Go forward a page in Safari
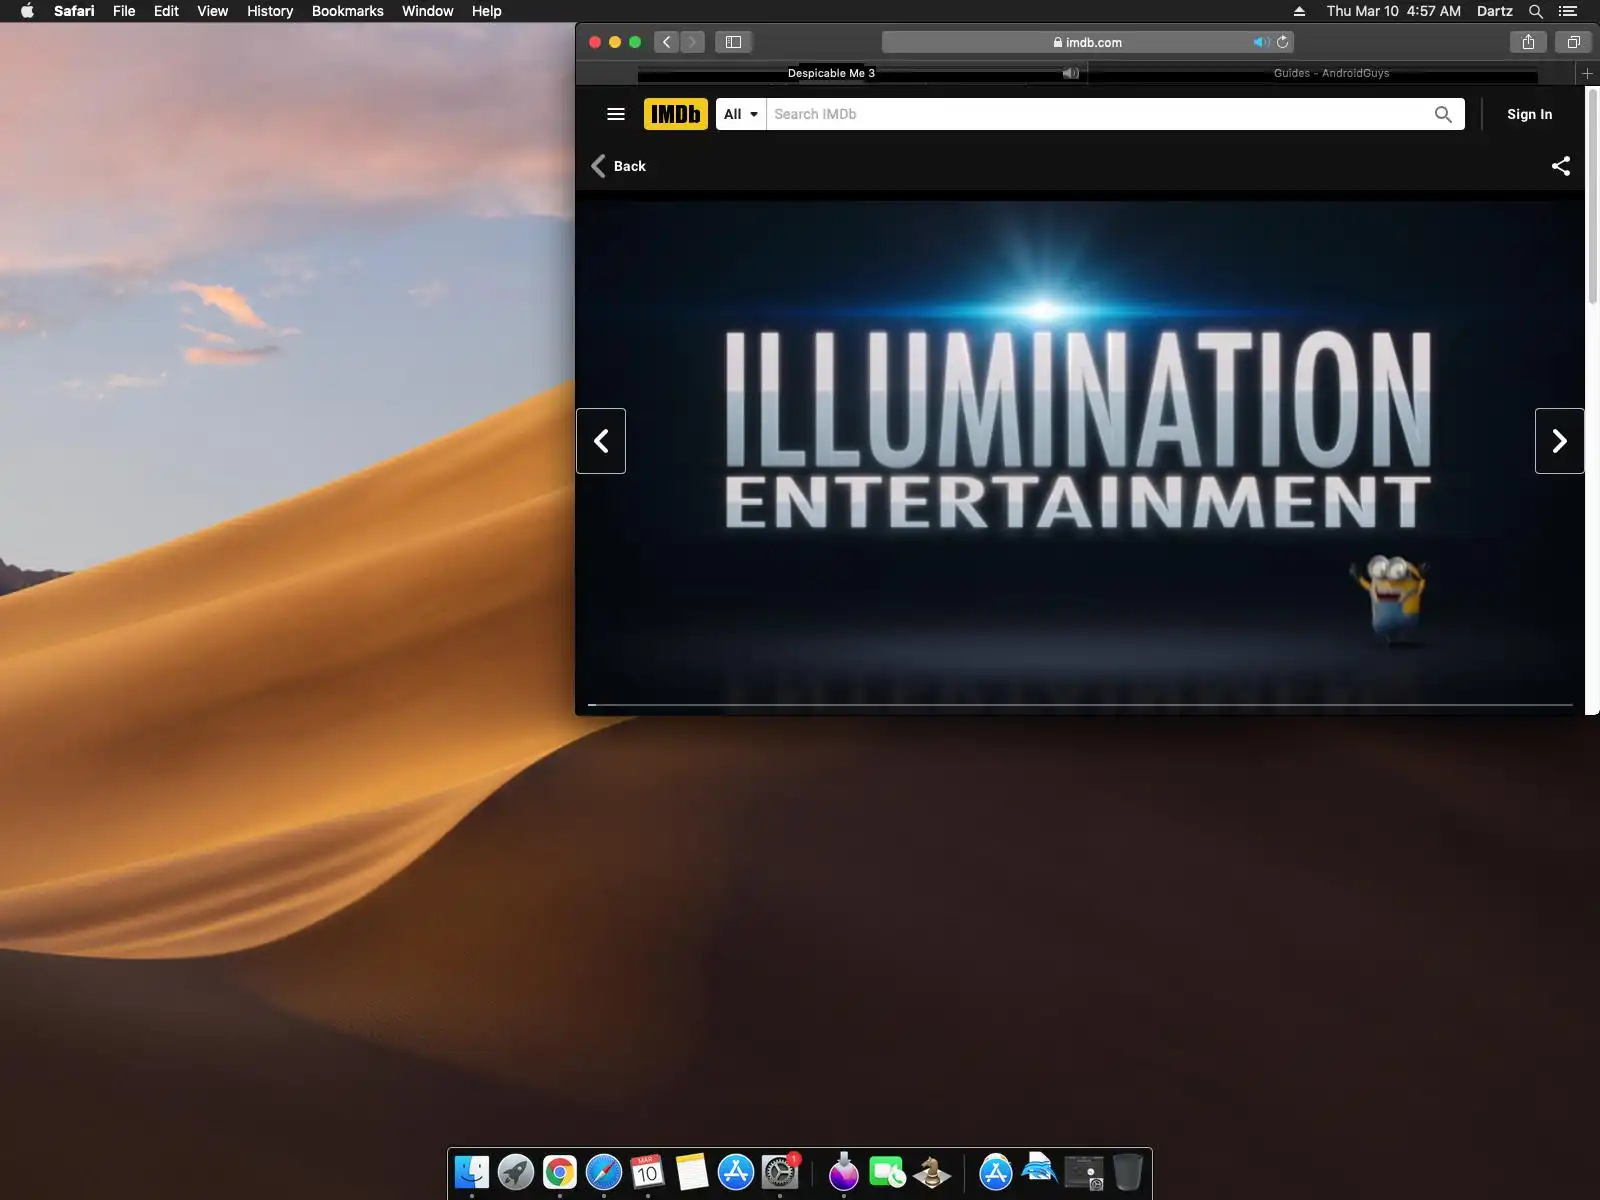 pyautogui.click(x=692, y=42)
